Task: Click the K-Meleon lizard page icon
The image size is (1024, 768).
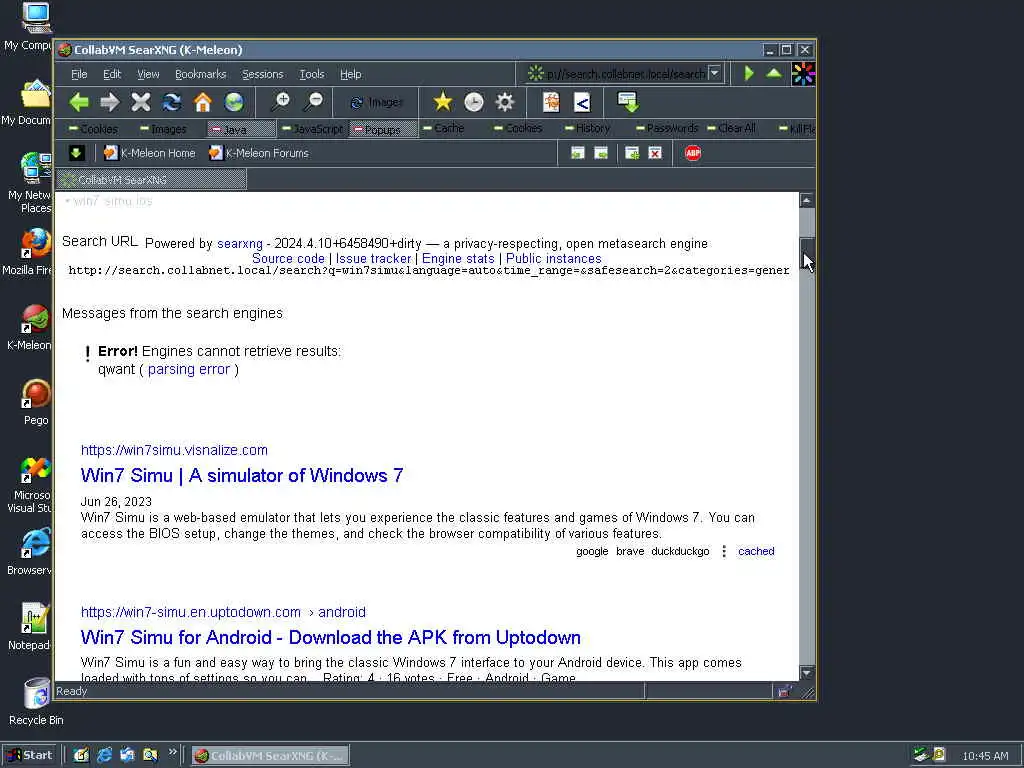Action: pos(551,102)
